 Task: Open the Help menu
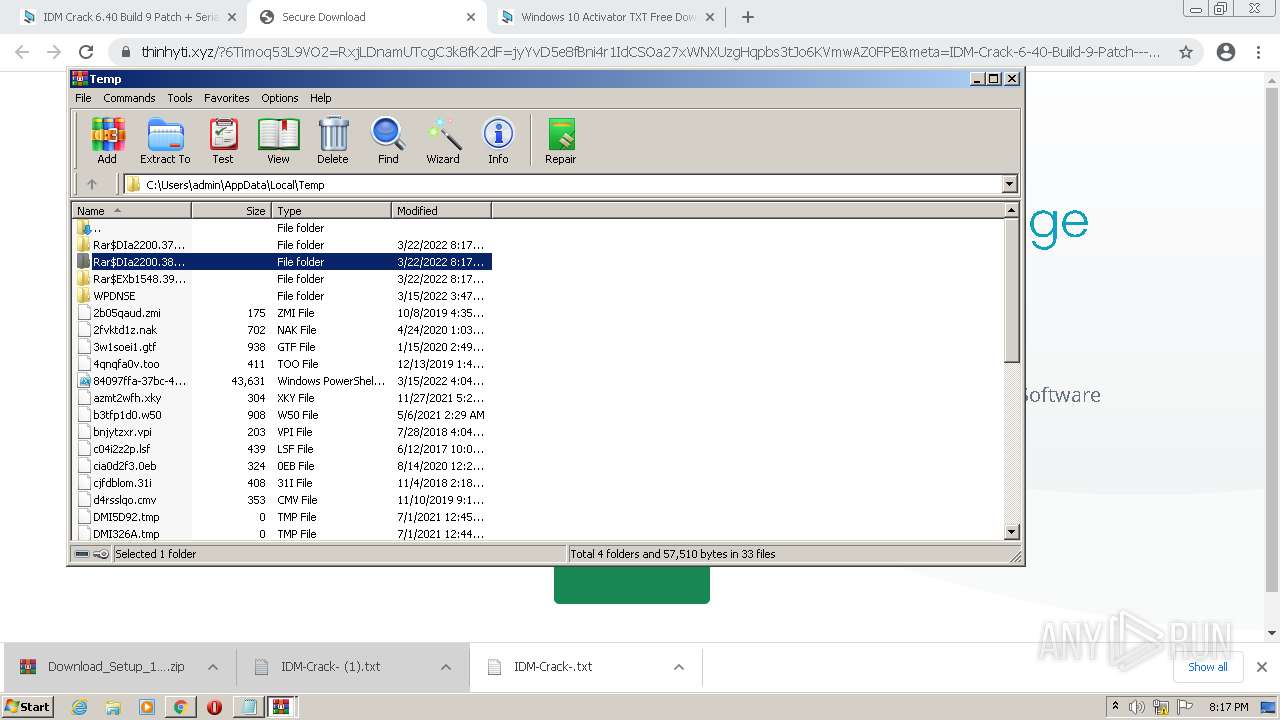pos(320,98)
